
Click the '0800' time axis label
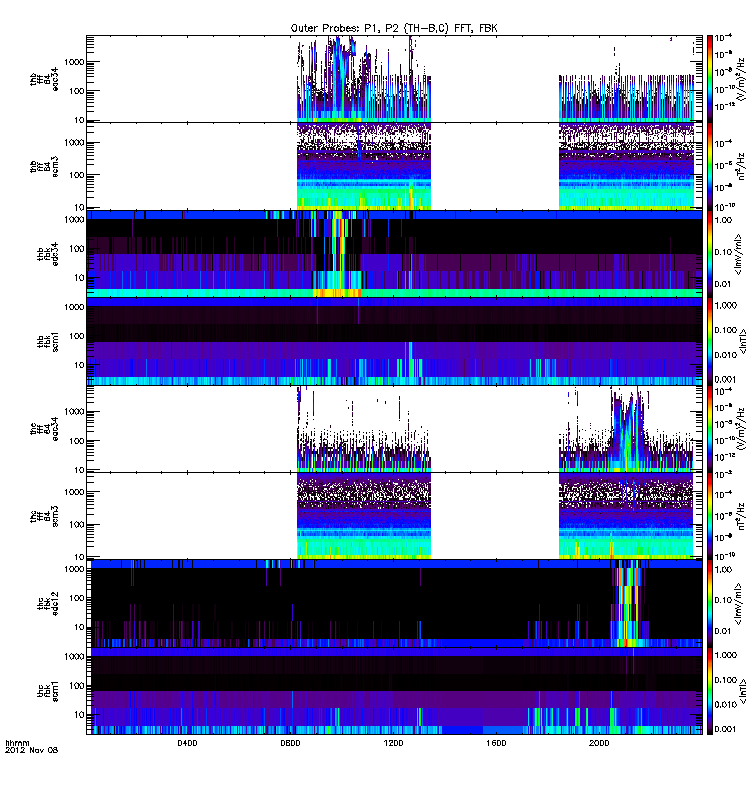click(x=290, y=743)
